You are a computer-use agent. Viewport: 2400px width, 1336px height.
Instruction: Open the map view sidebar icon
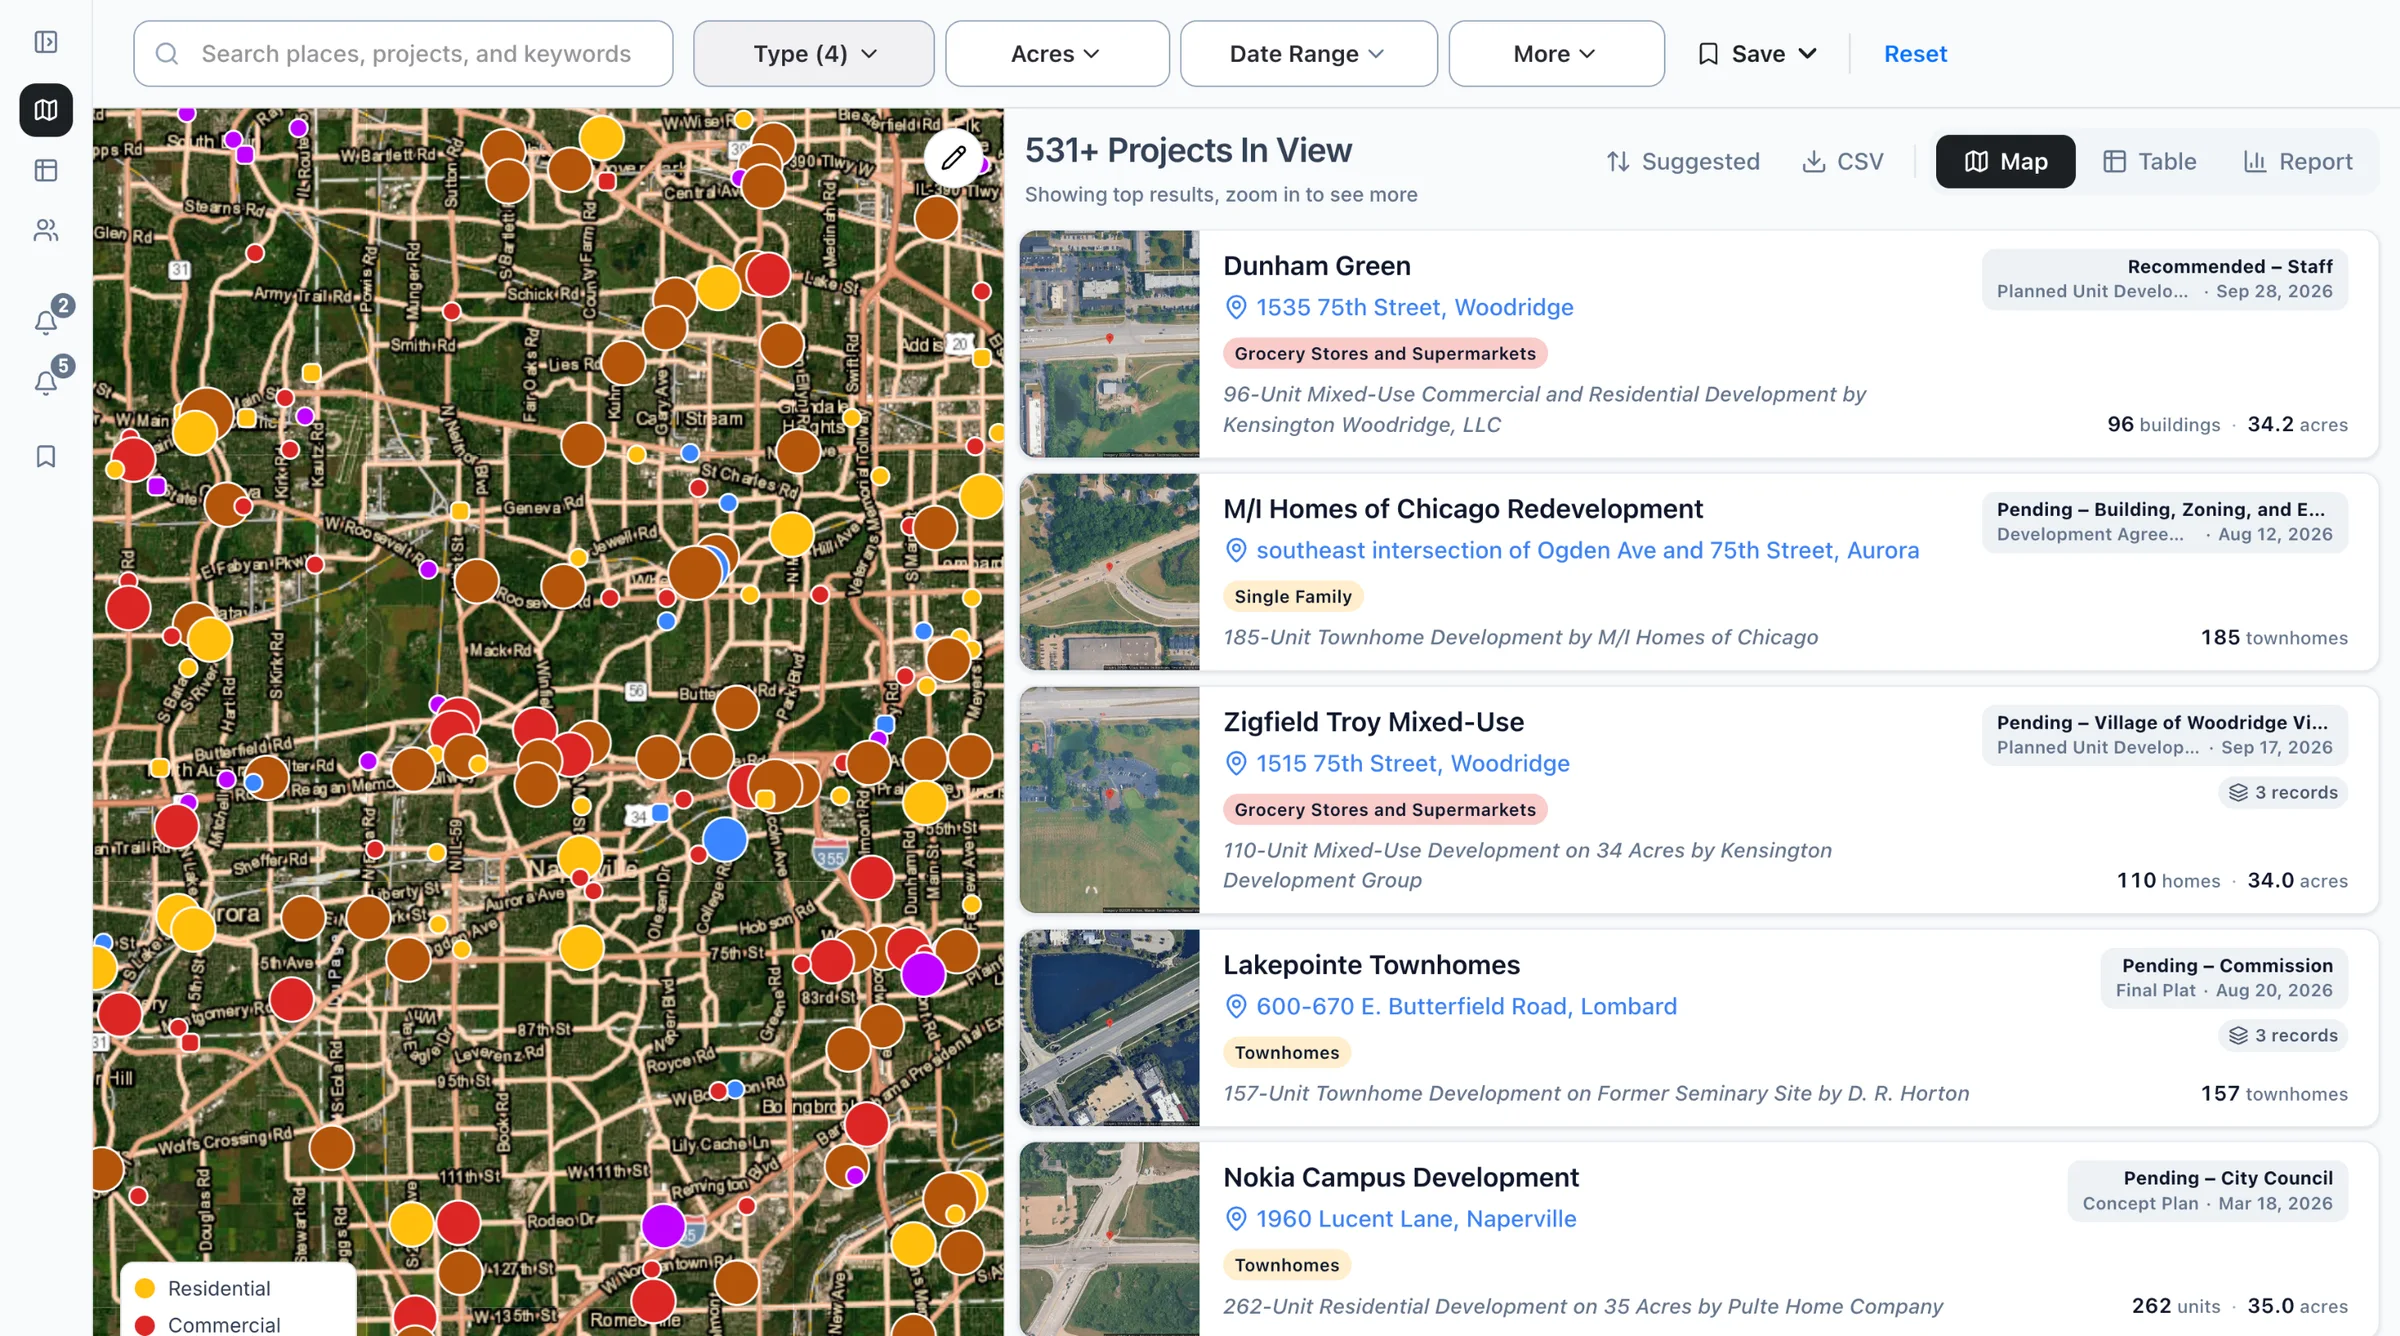point(46,110)
